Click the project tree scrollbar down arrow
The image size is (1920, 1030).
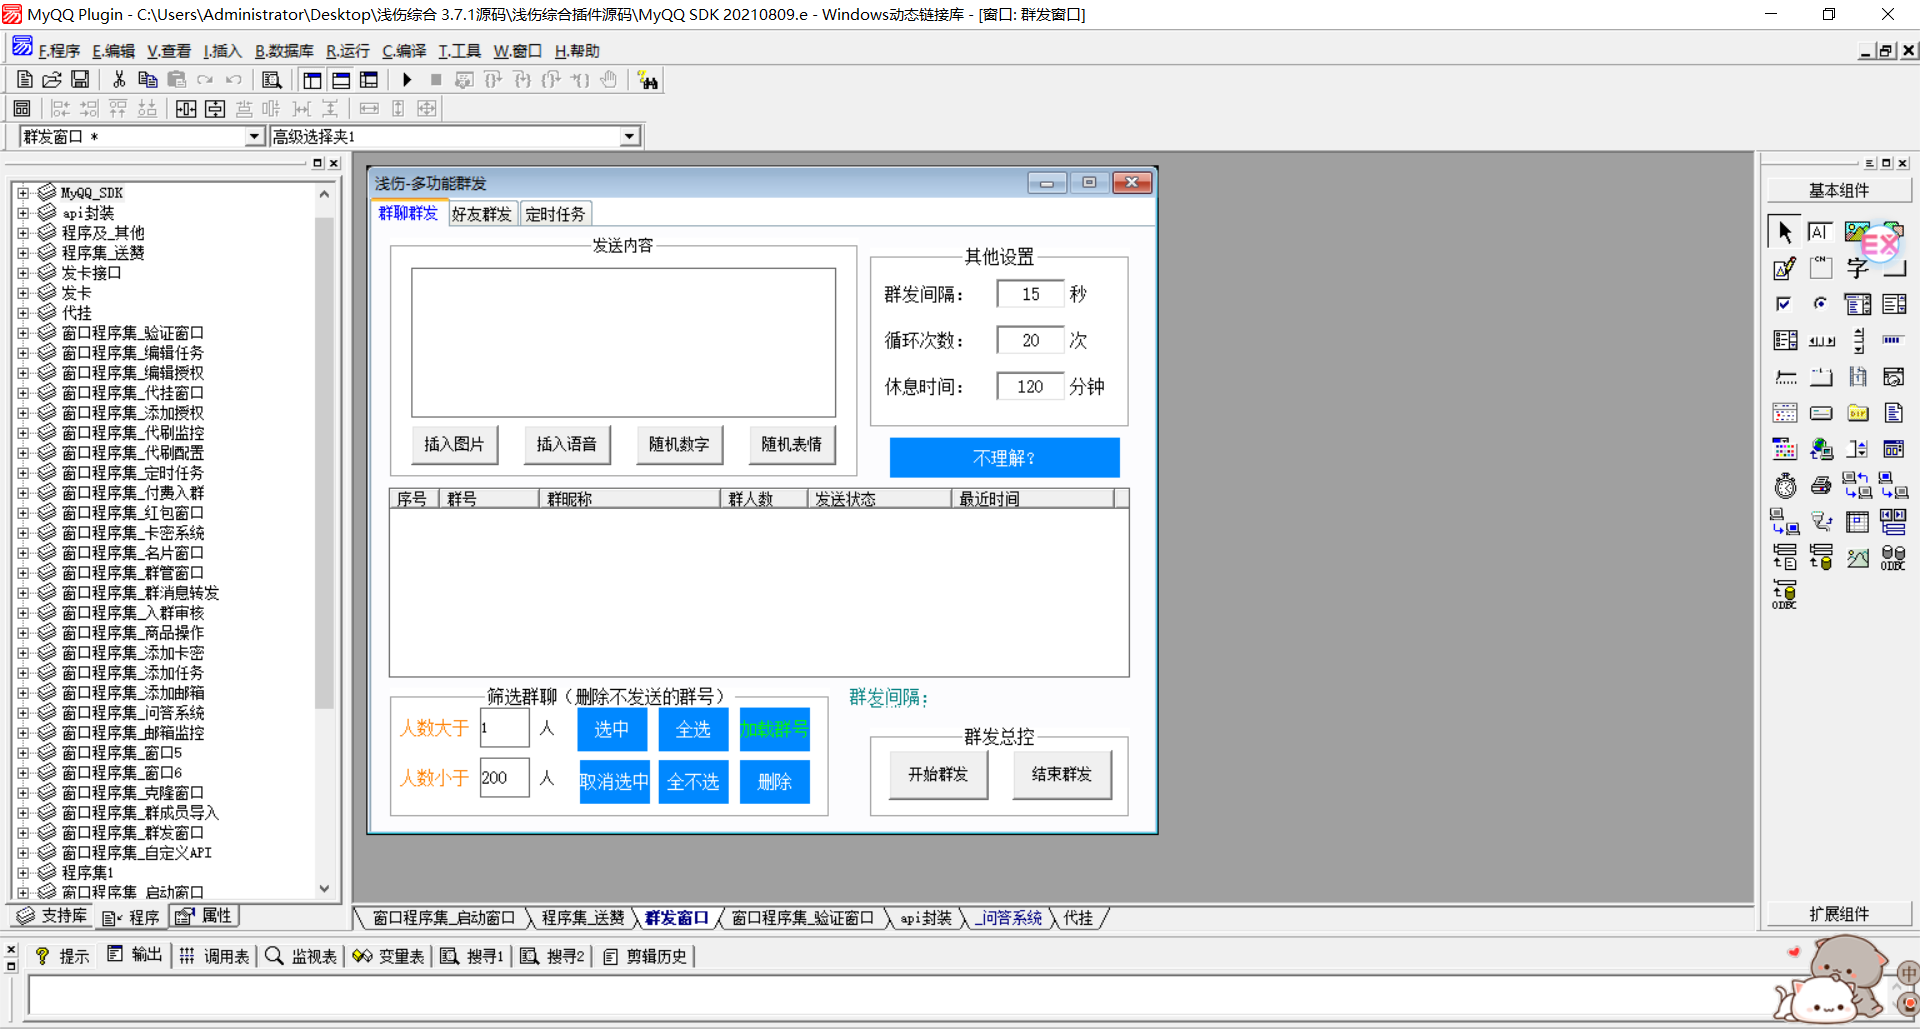(324, 888)
